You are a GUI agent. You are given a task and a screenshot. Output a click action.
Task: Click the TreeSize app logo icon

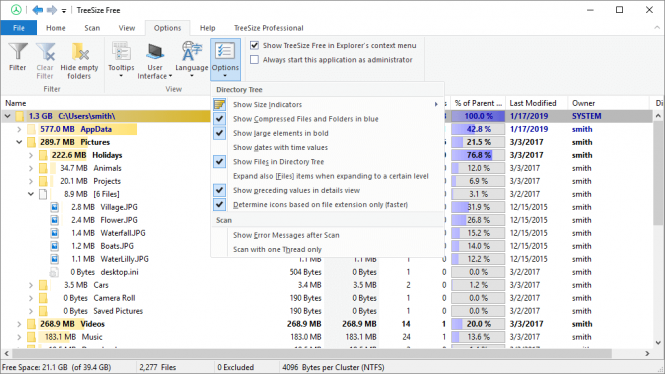[x=16, y=10]
